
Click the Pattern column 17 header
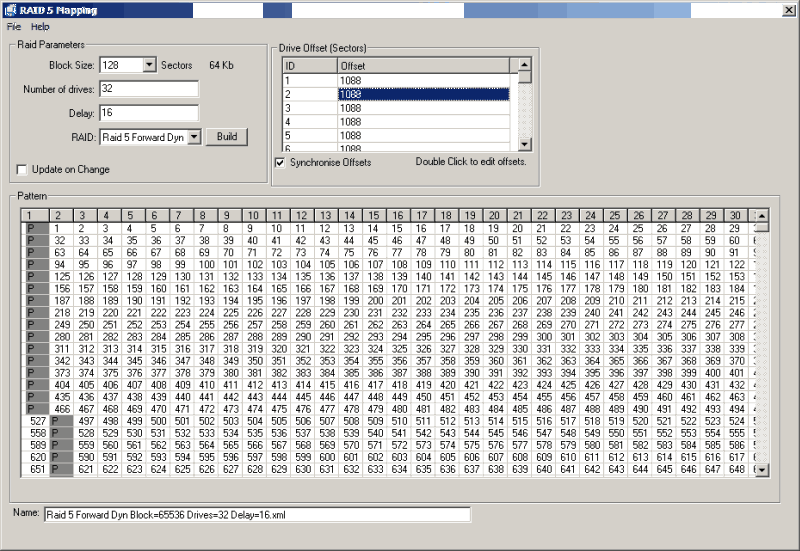(420, 215)
